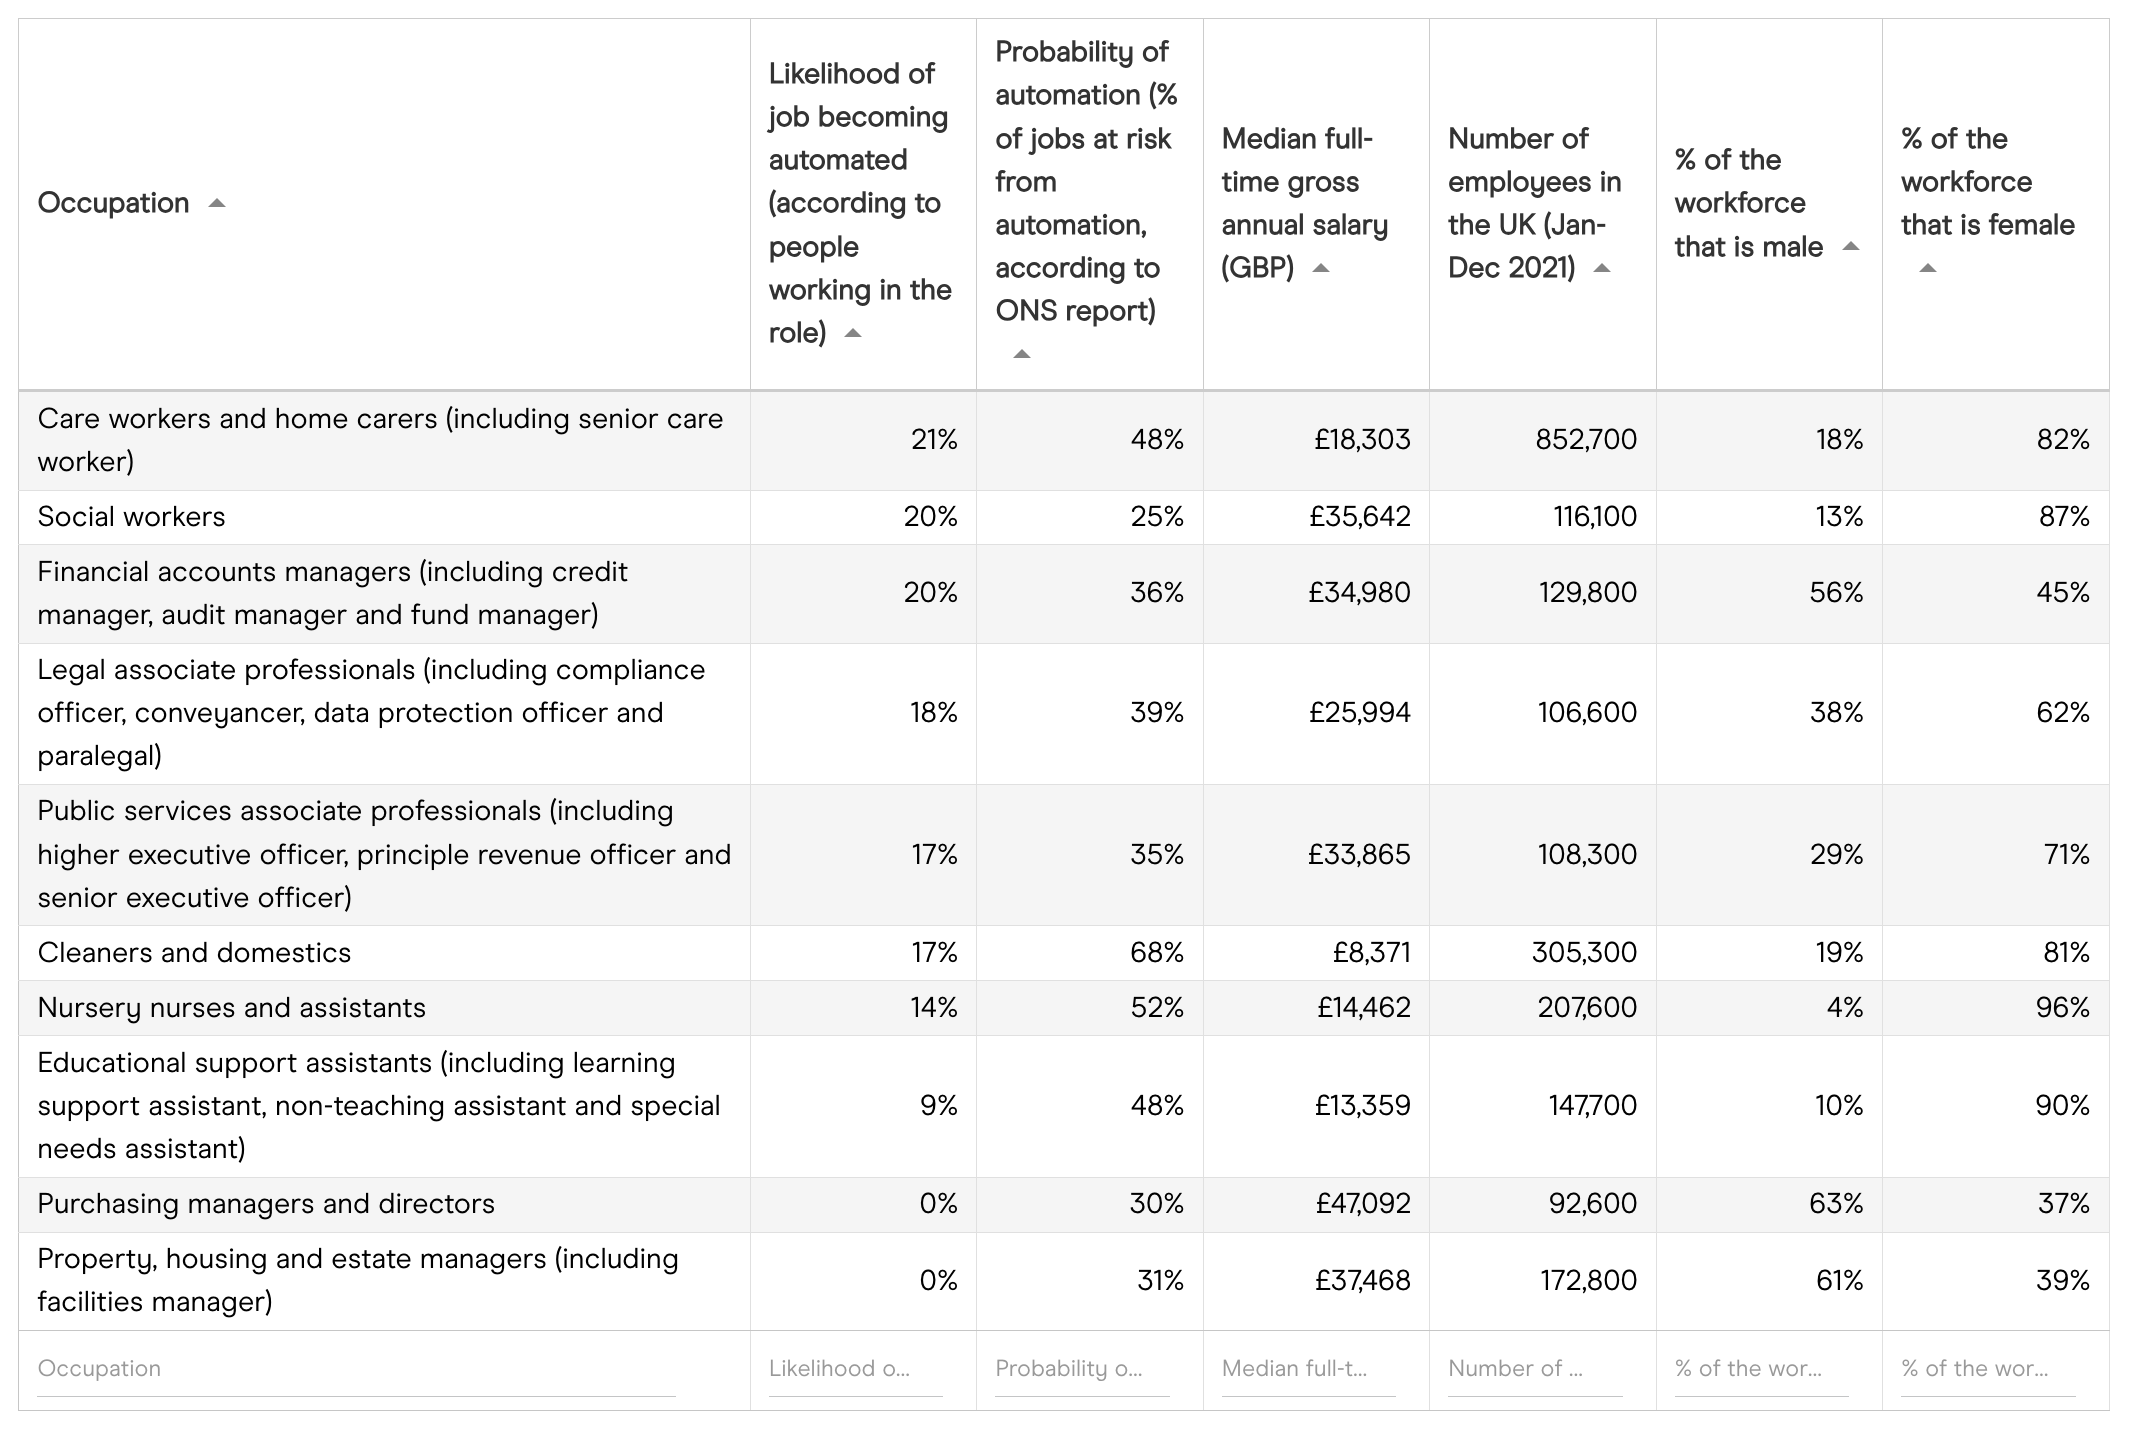The width and height of the screenshot is (2132, 1430).
Task: Click sort arrow for Likelihood of job becoming automated
Action: click(853, 334)
